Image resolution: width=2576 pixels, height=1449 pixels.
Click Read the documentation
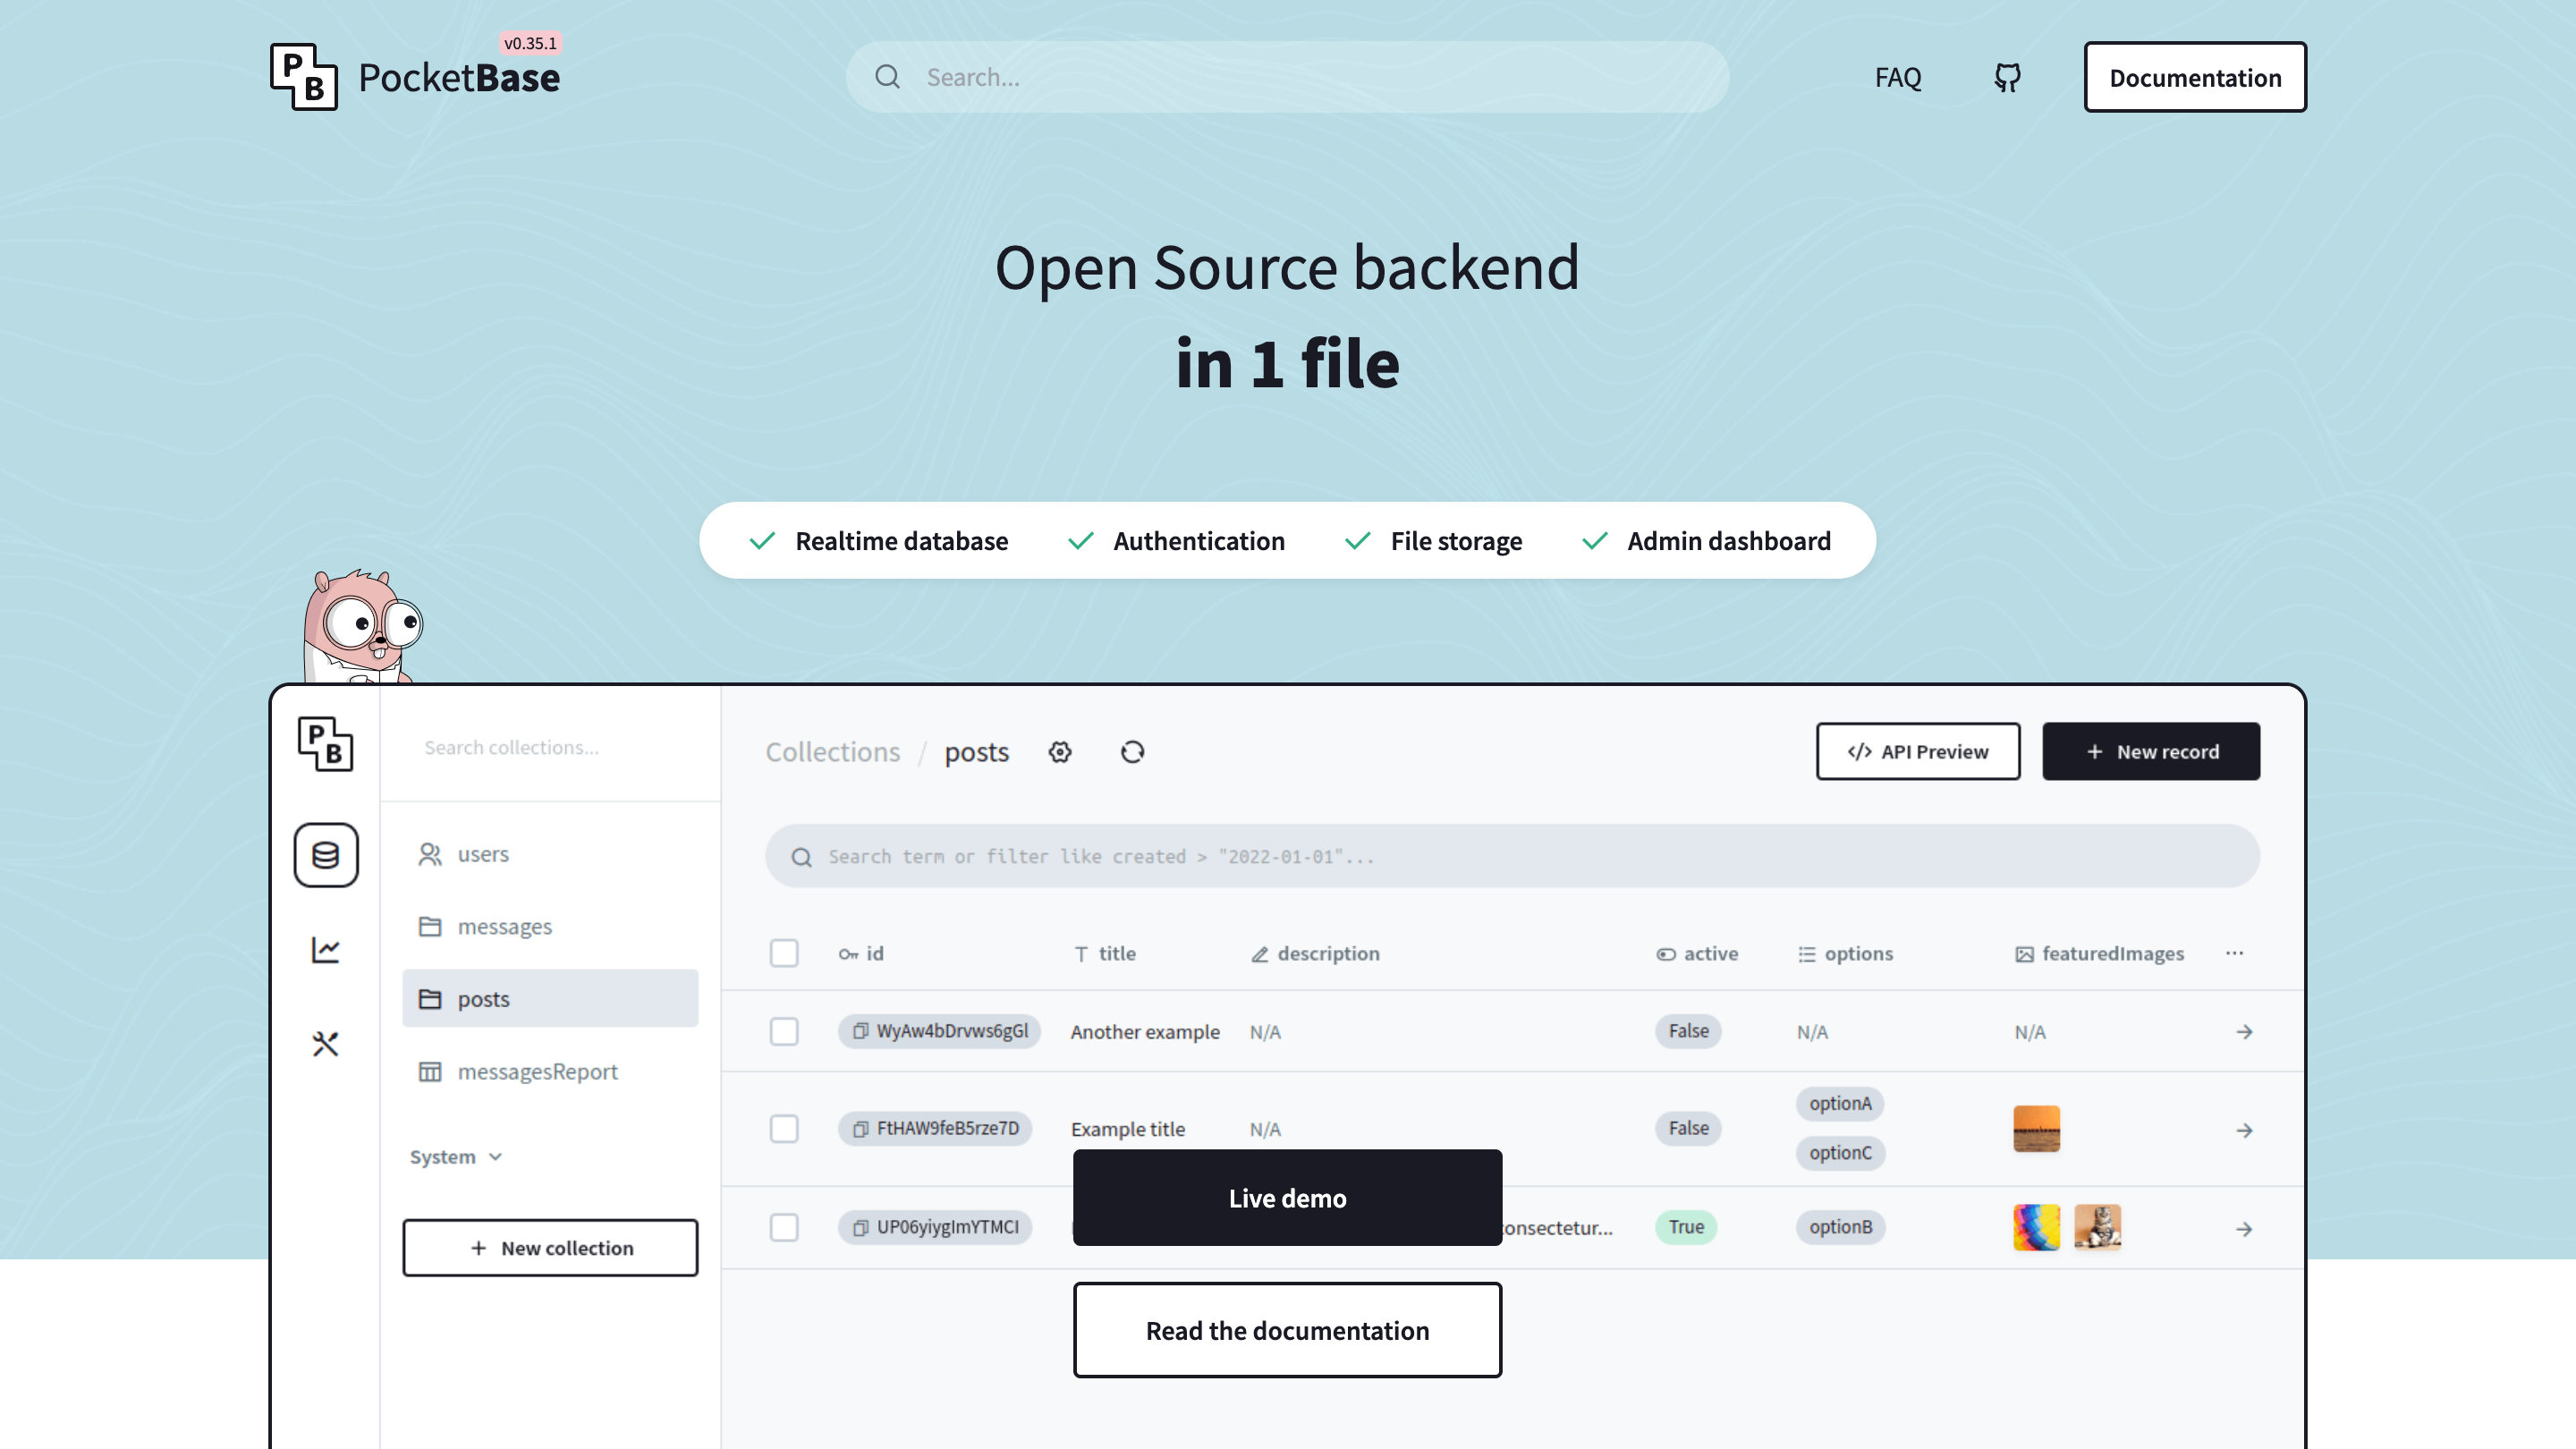[x=1287, y=1330]
